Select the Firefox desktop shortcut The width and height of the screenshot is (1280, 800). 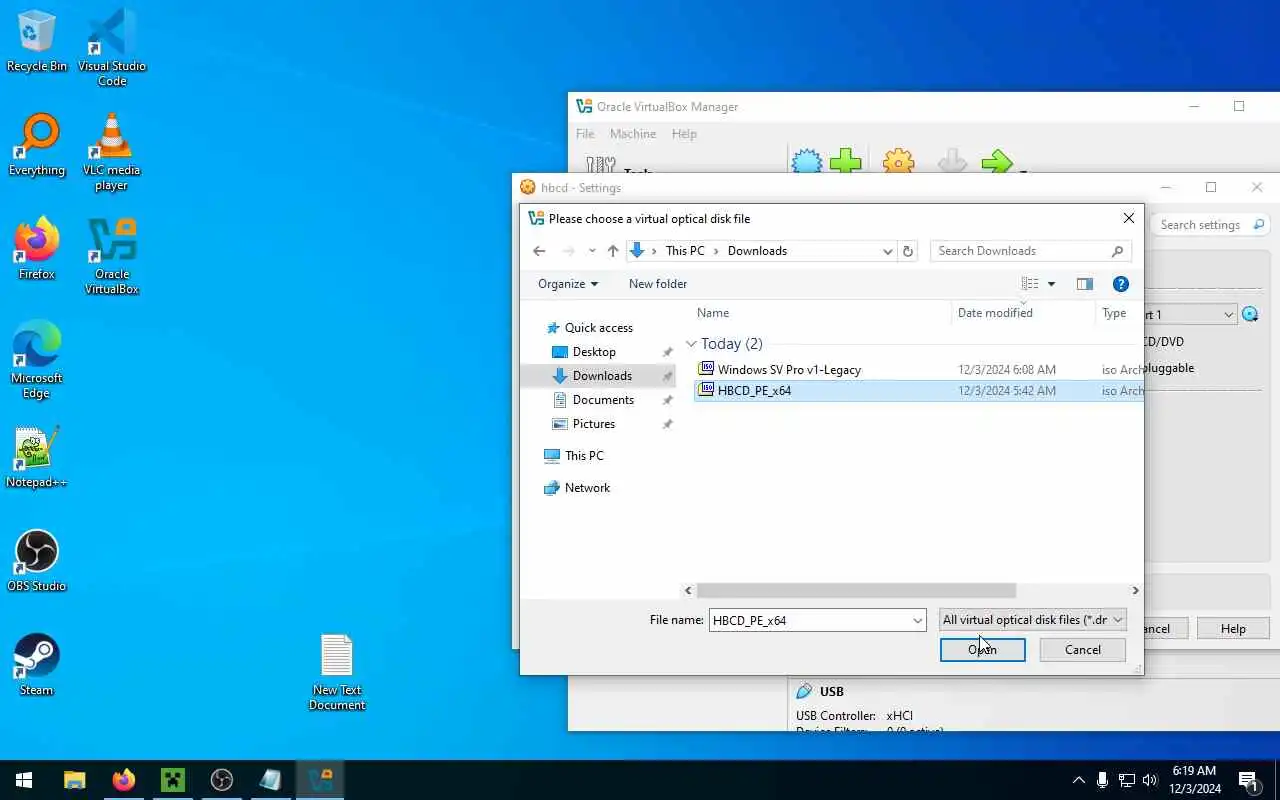coord(37,250)
